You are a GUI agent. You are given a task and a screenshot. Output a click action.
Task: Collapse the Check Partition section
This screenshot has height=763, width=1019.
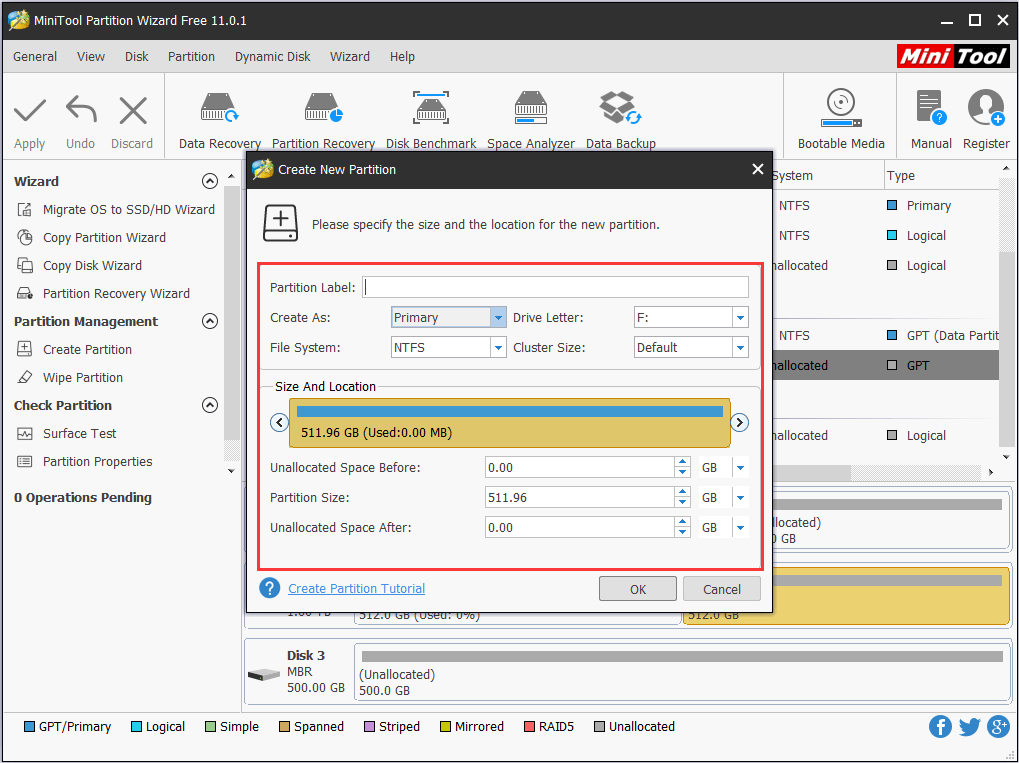point(209,405)
